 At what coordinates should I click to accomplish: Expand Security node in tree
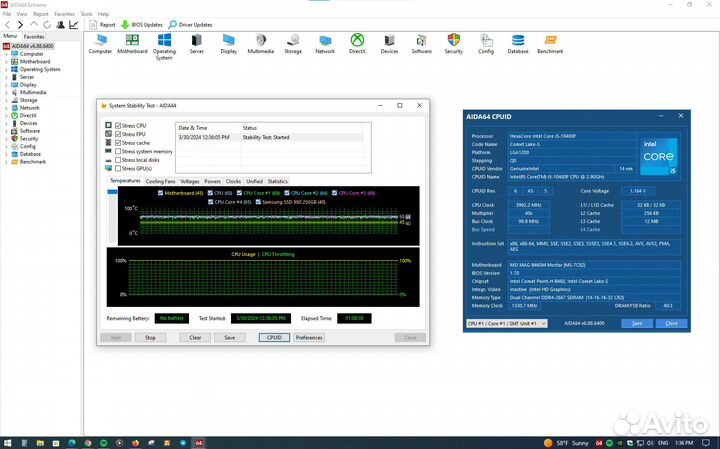point(6,139)
